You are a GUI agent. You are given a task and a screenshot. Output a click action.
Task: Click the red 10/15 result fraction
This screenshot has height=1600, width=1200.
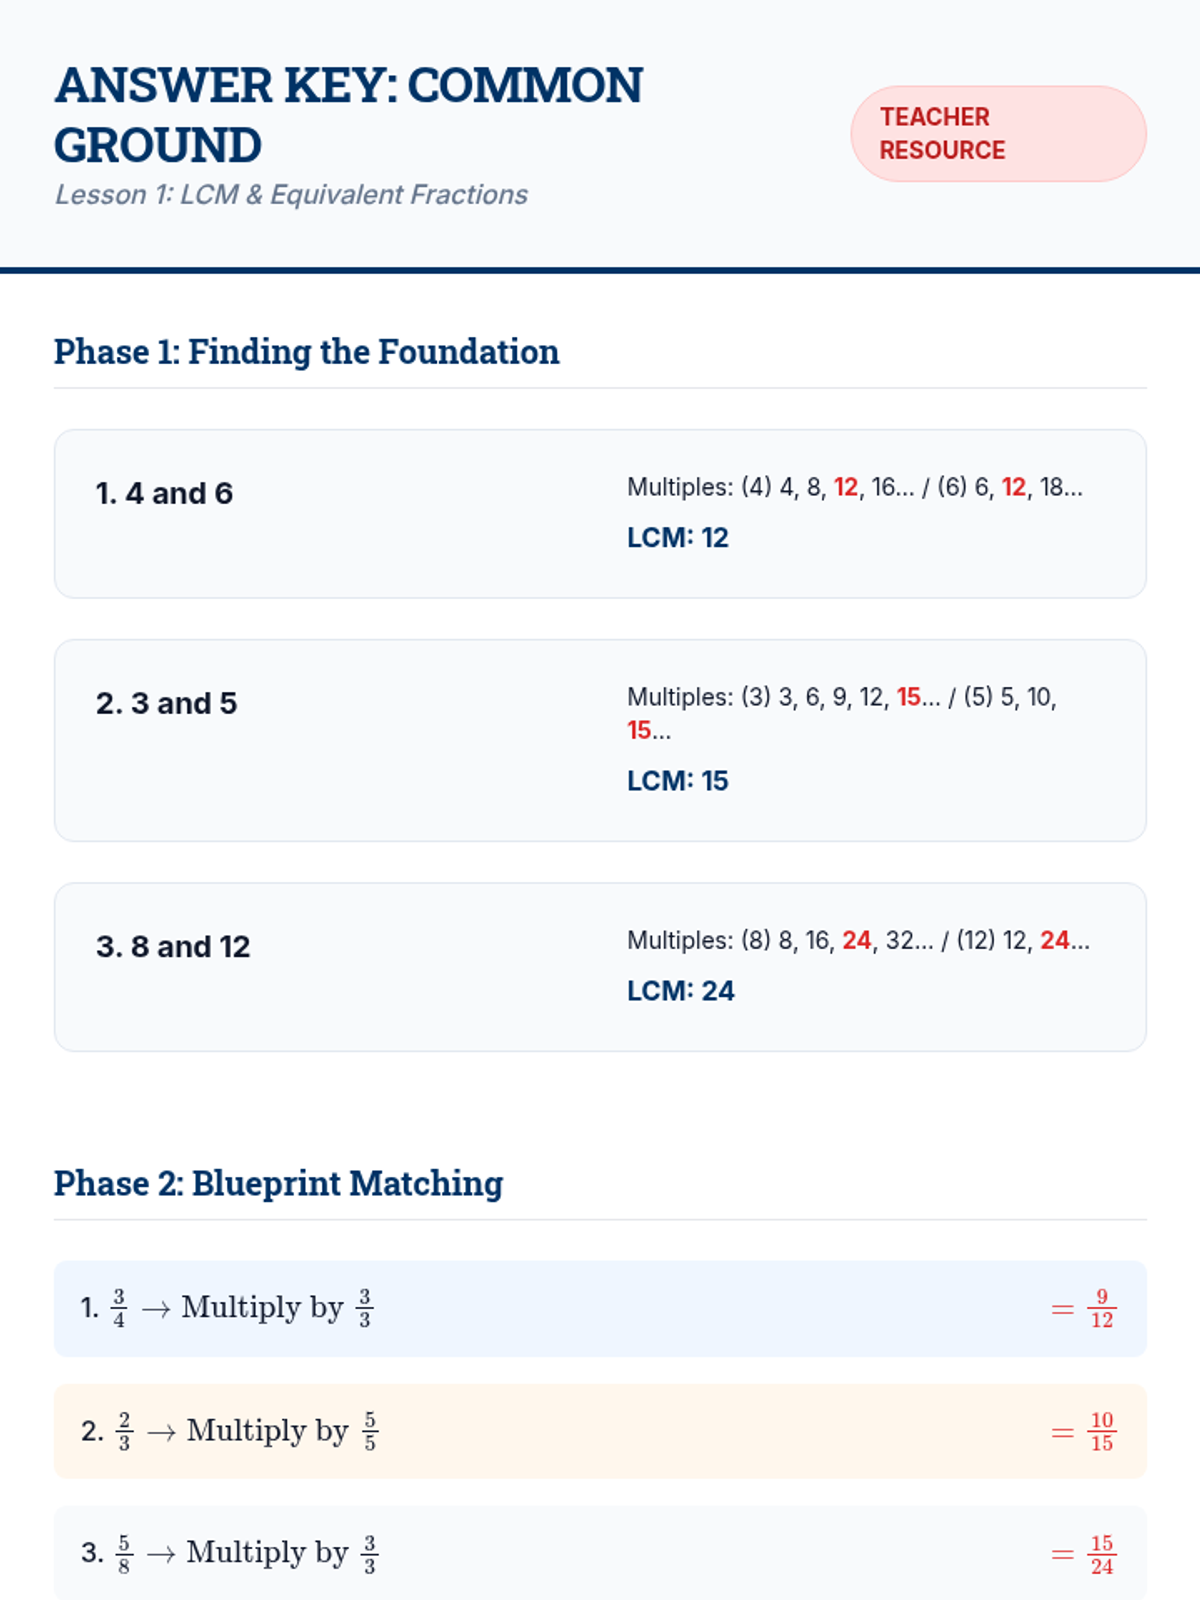tap(1101, 1431)
